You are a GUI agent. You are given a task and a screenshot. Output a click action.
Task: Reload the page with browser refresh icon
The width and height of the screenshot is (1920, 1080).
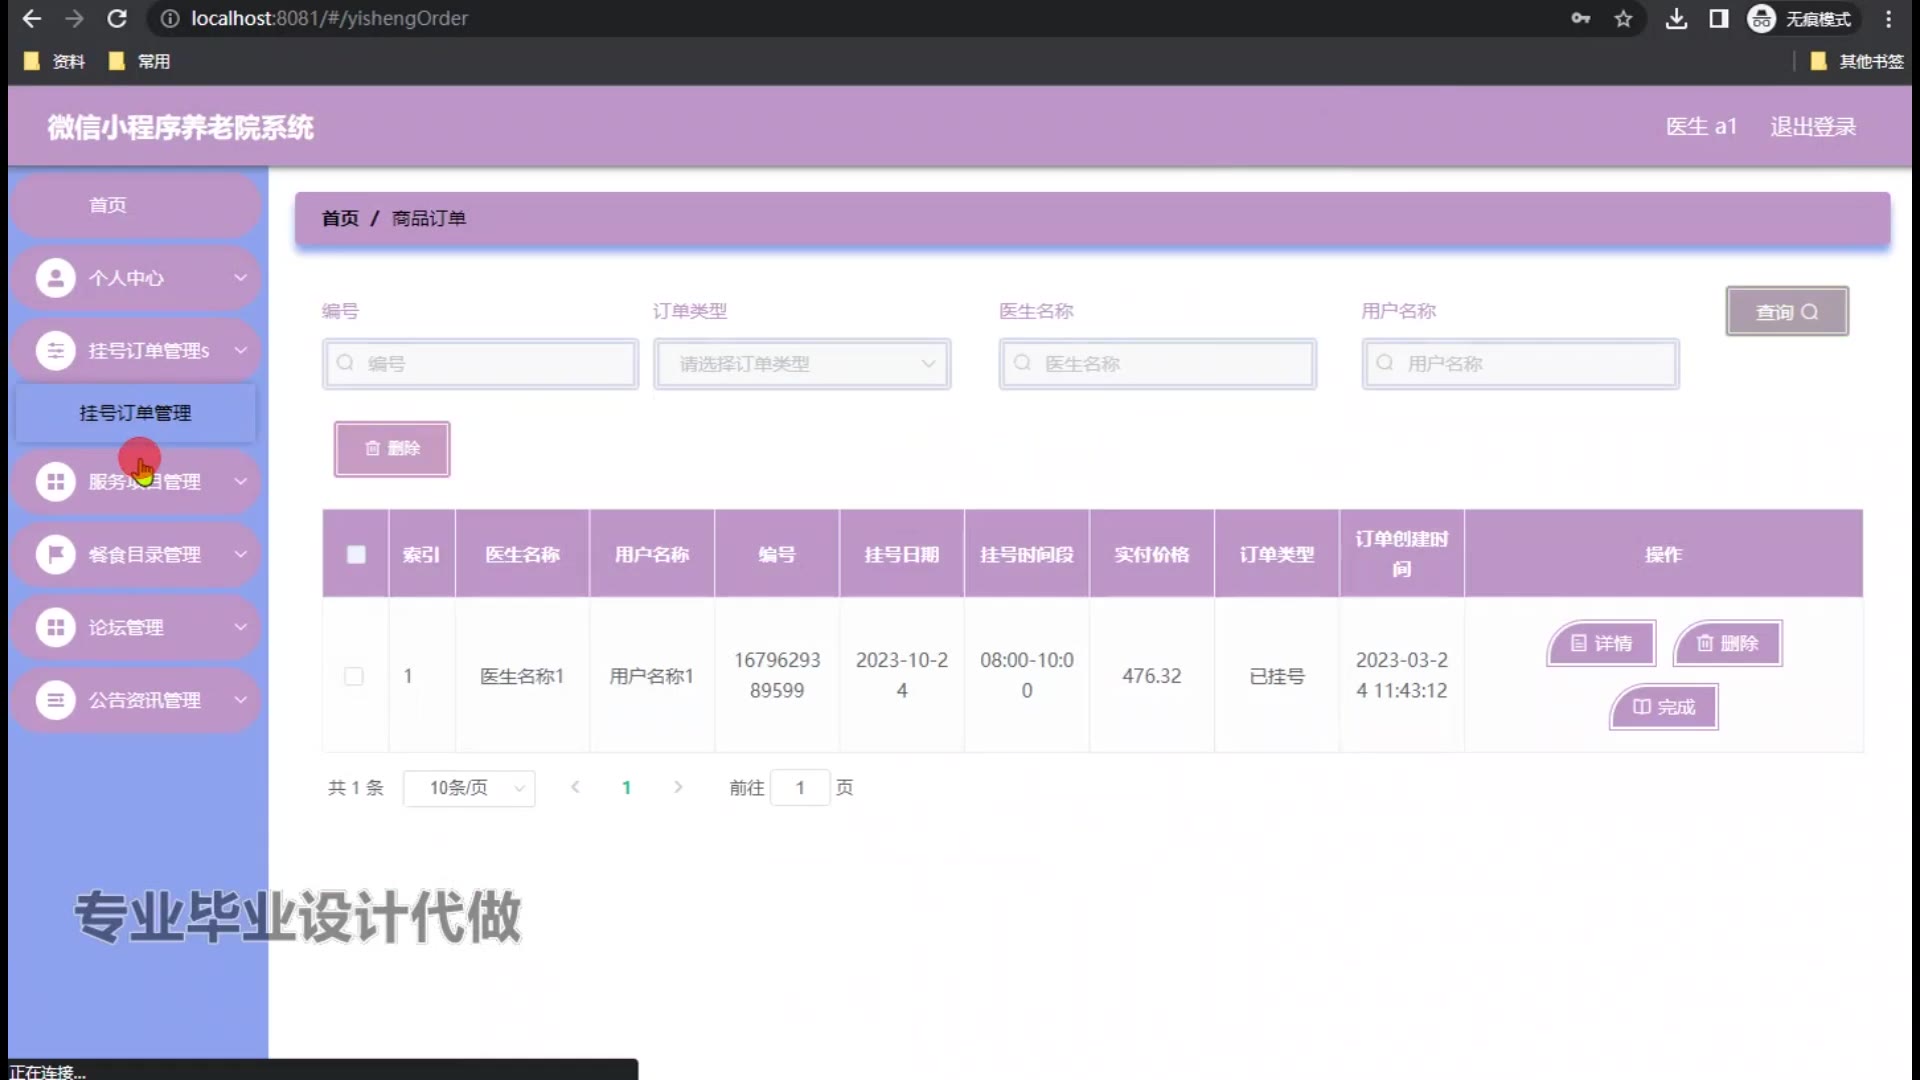(117, 18)
